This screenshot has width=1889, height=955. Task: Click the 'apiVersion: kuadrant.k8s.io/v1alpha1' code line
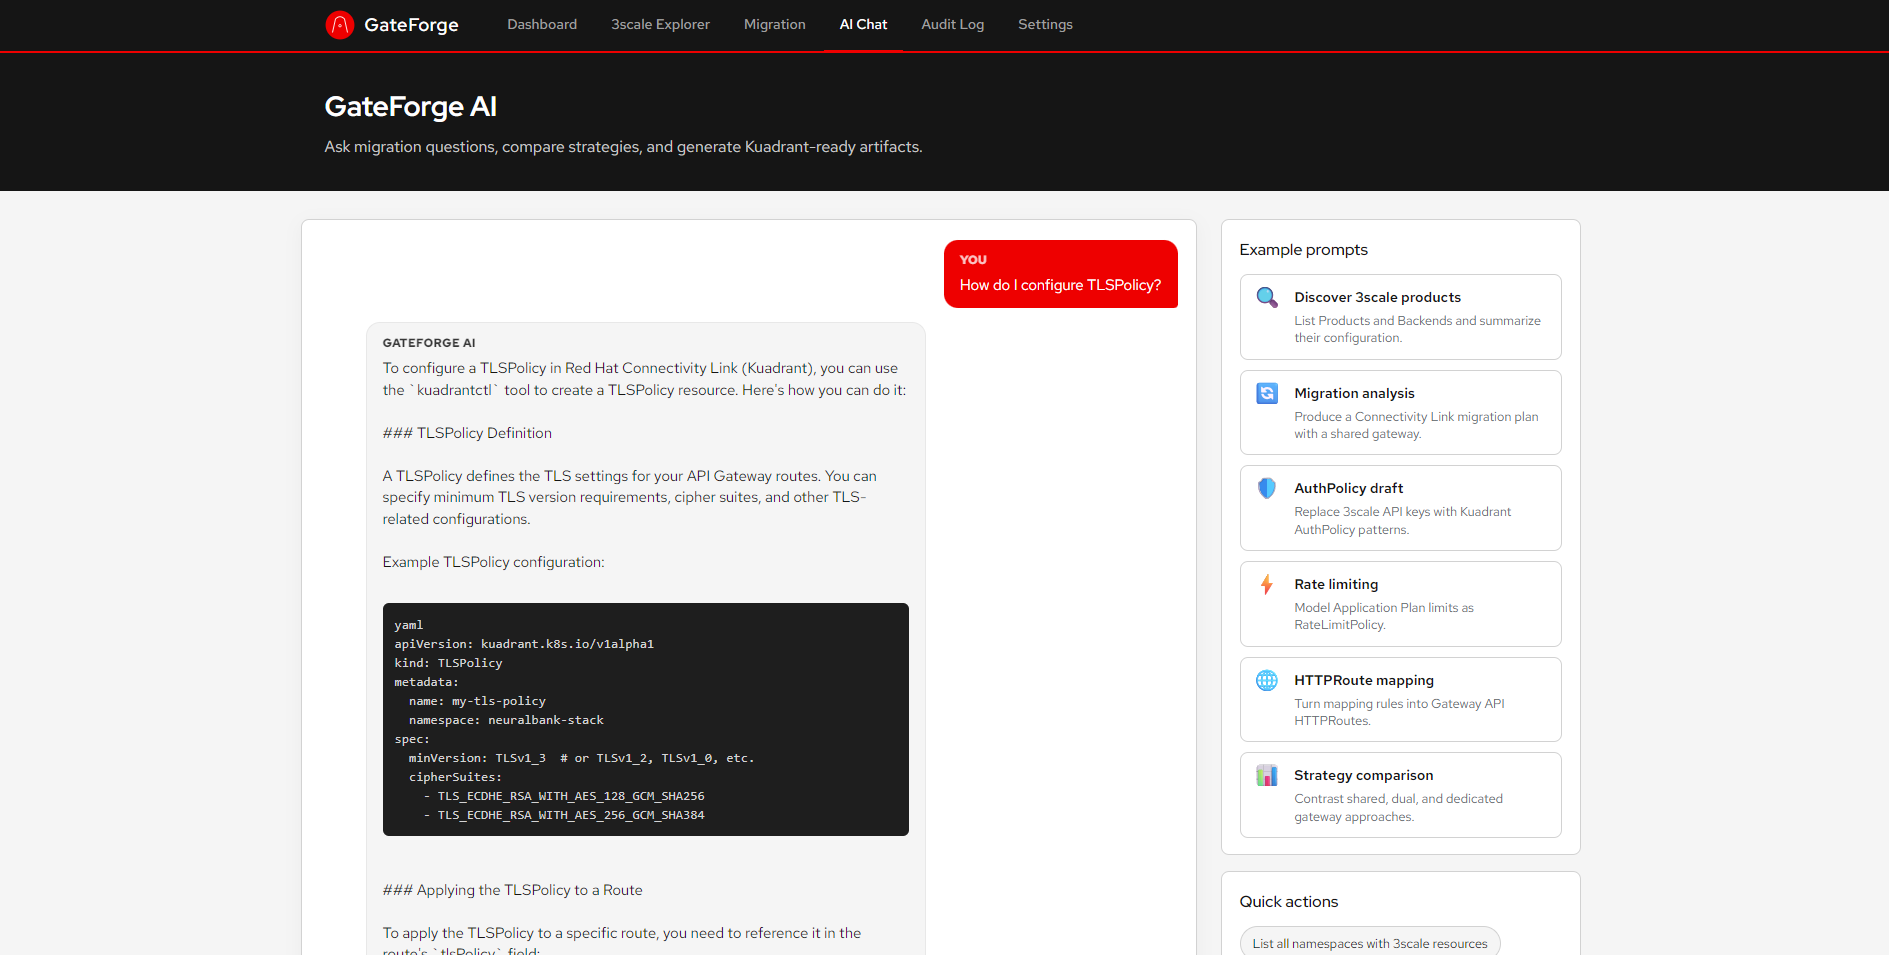524,644
